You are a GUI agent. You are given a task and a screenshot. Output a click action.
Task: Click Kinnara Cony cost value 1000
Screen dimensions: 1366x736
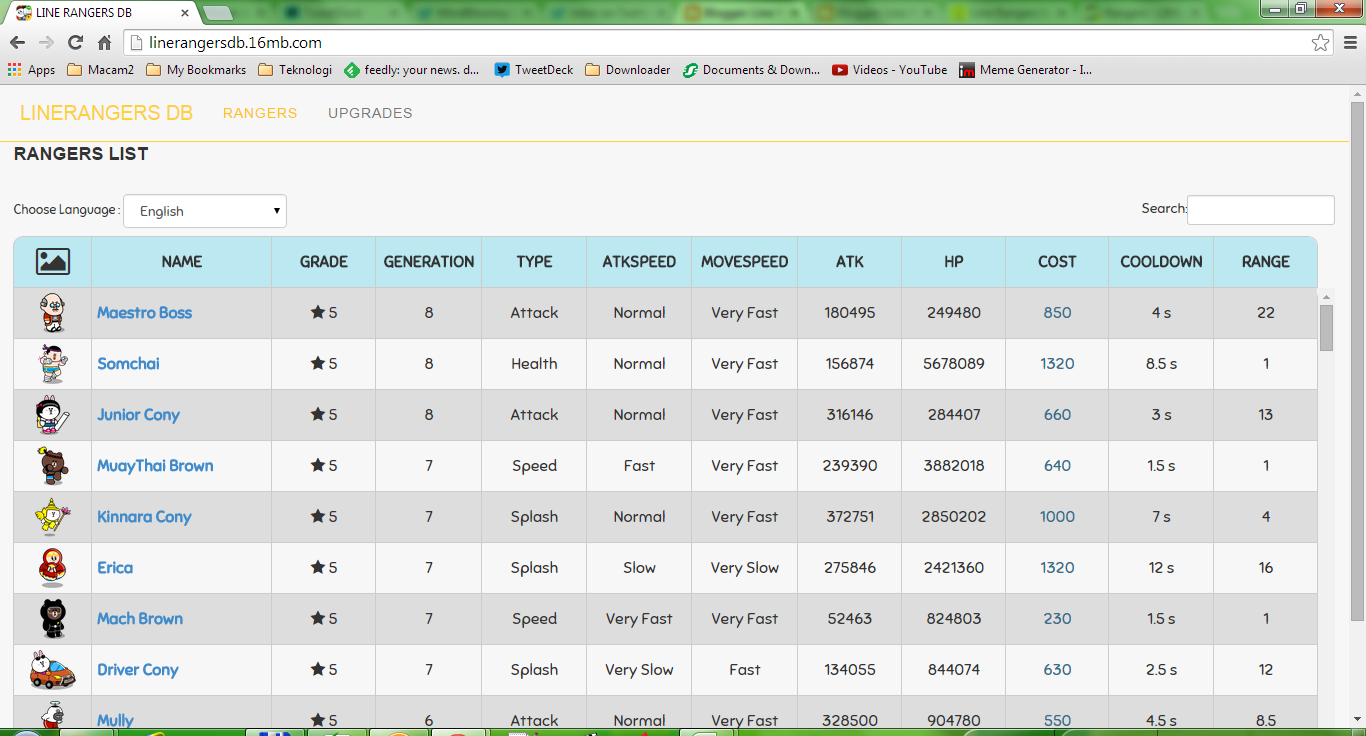click(1057, 517)
